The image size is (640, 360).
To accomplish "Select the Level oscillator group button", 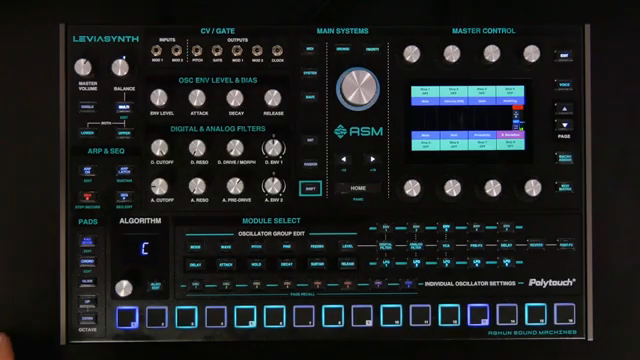I will point(347,247).
